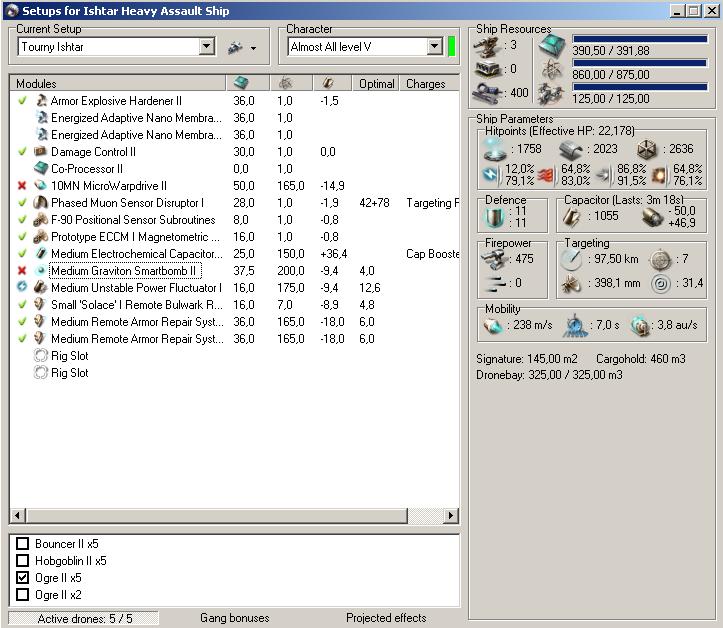Click the capacitor amount icon

click(572, 217)
